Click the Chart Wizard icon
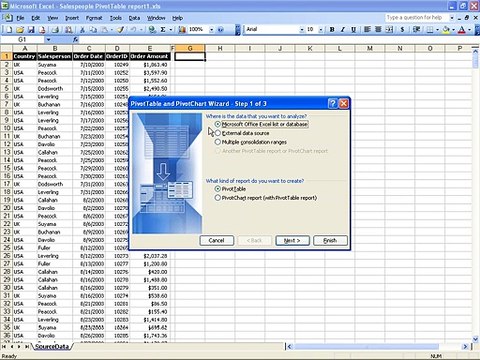This screenshot has width=480, height=360. coord(182,30)
